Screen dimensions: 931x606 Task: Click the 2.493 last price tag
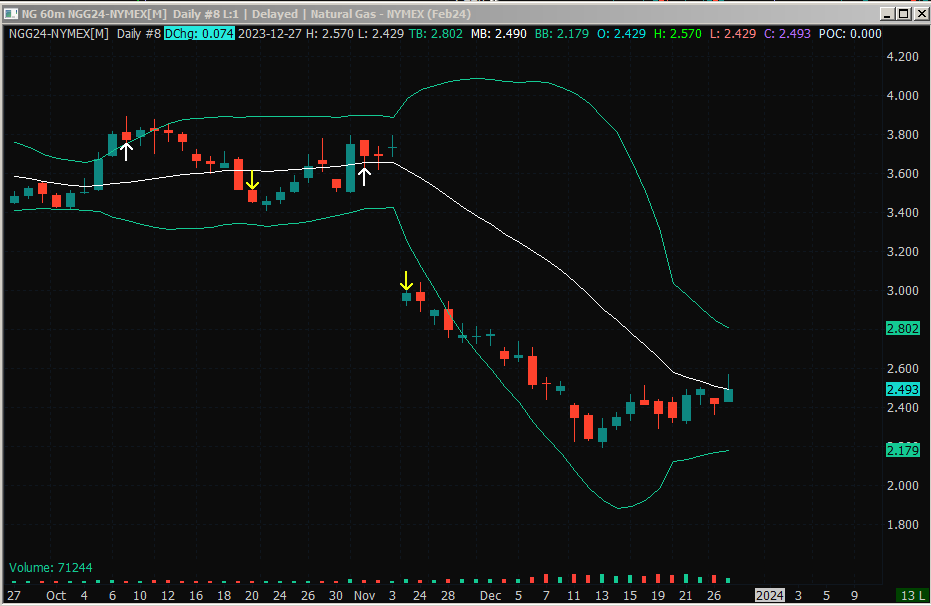(902, 389)
